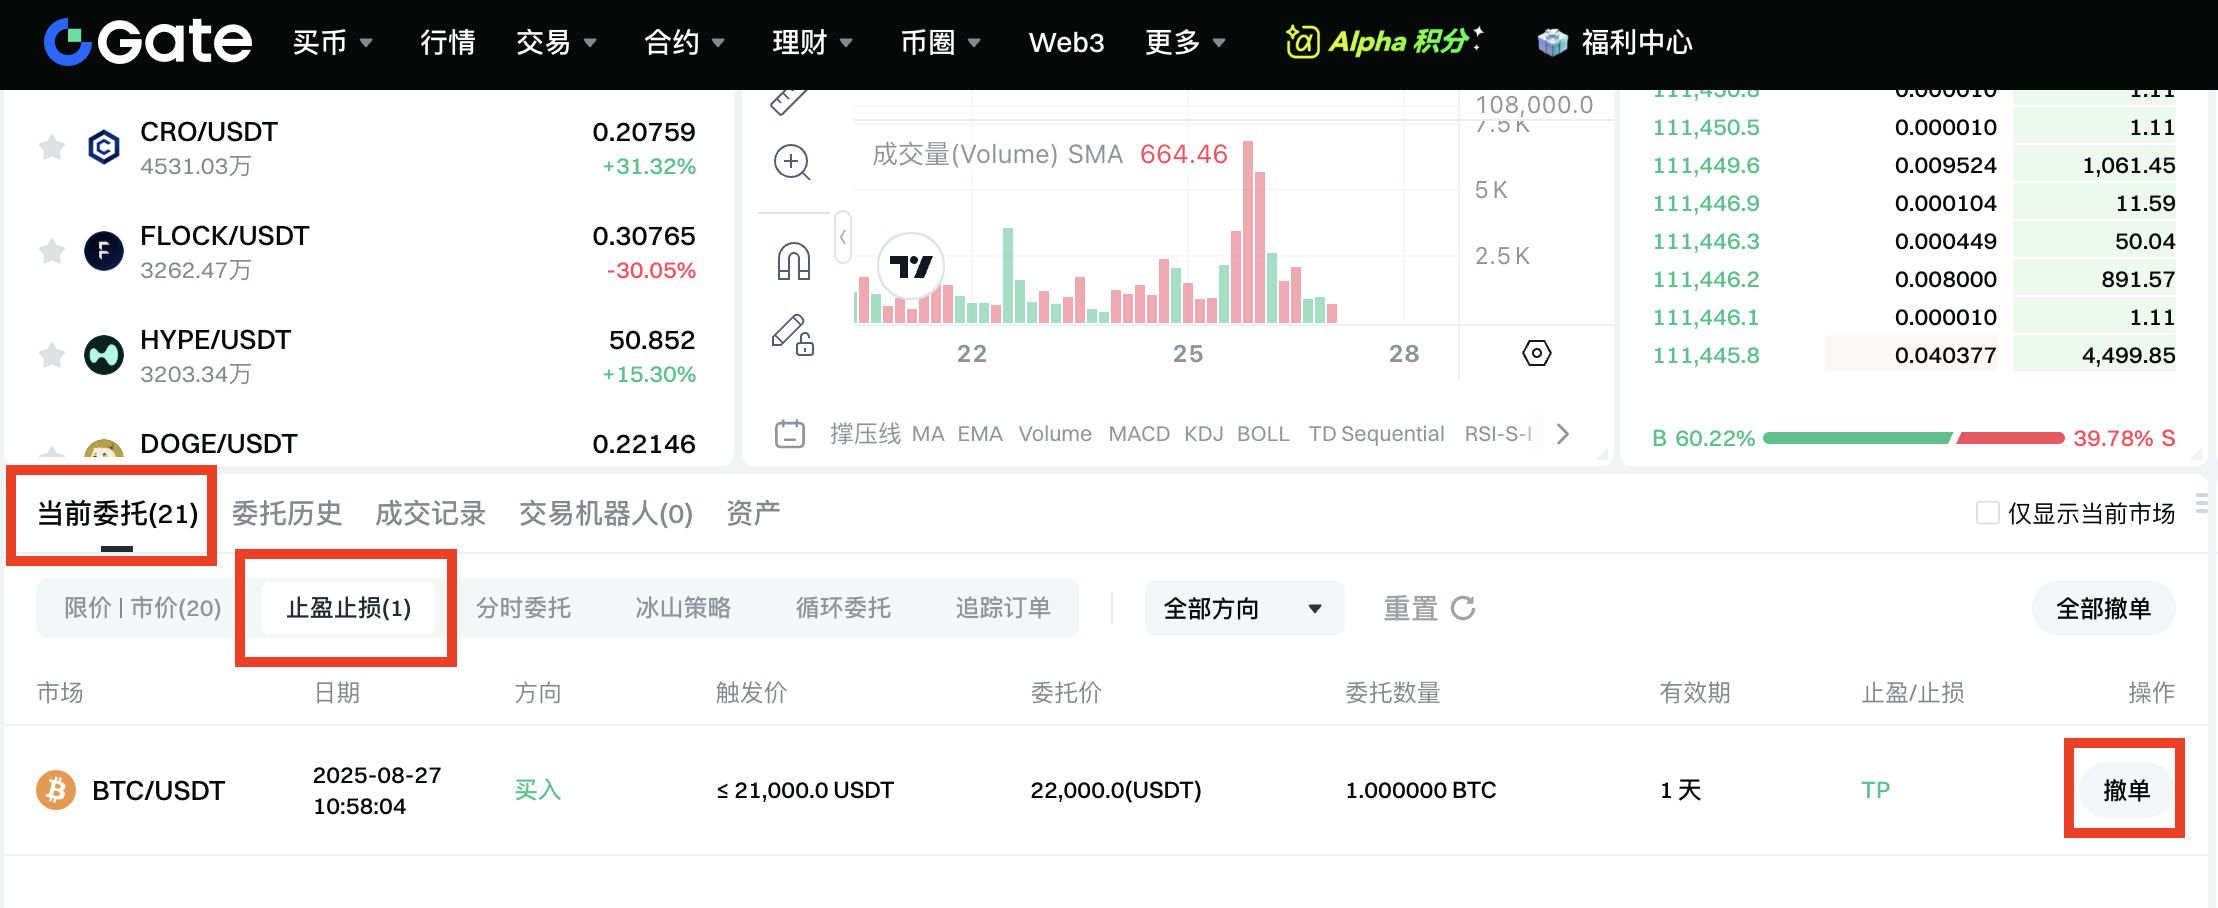Activate the magnet snap tool
This screenshot has width=2218, height=908.
click(793, 262)
